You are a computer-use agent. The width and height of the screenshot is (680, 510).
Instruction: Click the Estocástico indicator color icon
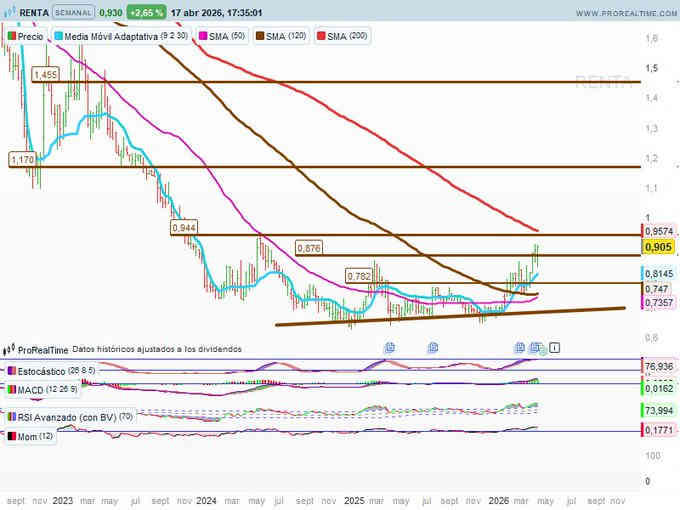pyautogui.click(x=11, y=372)
